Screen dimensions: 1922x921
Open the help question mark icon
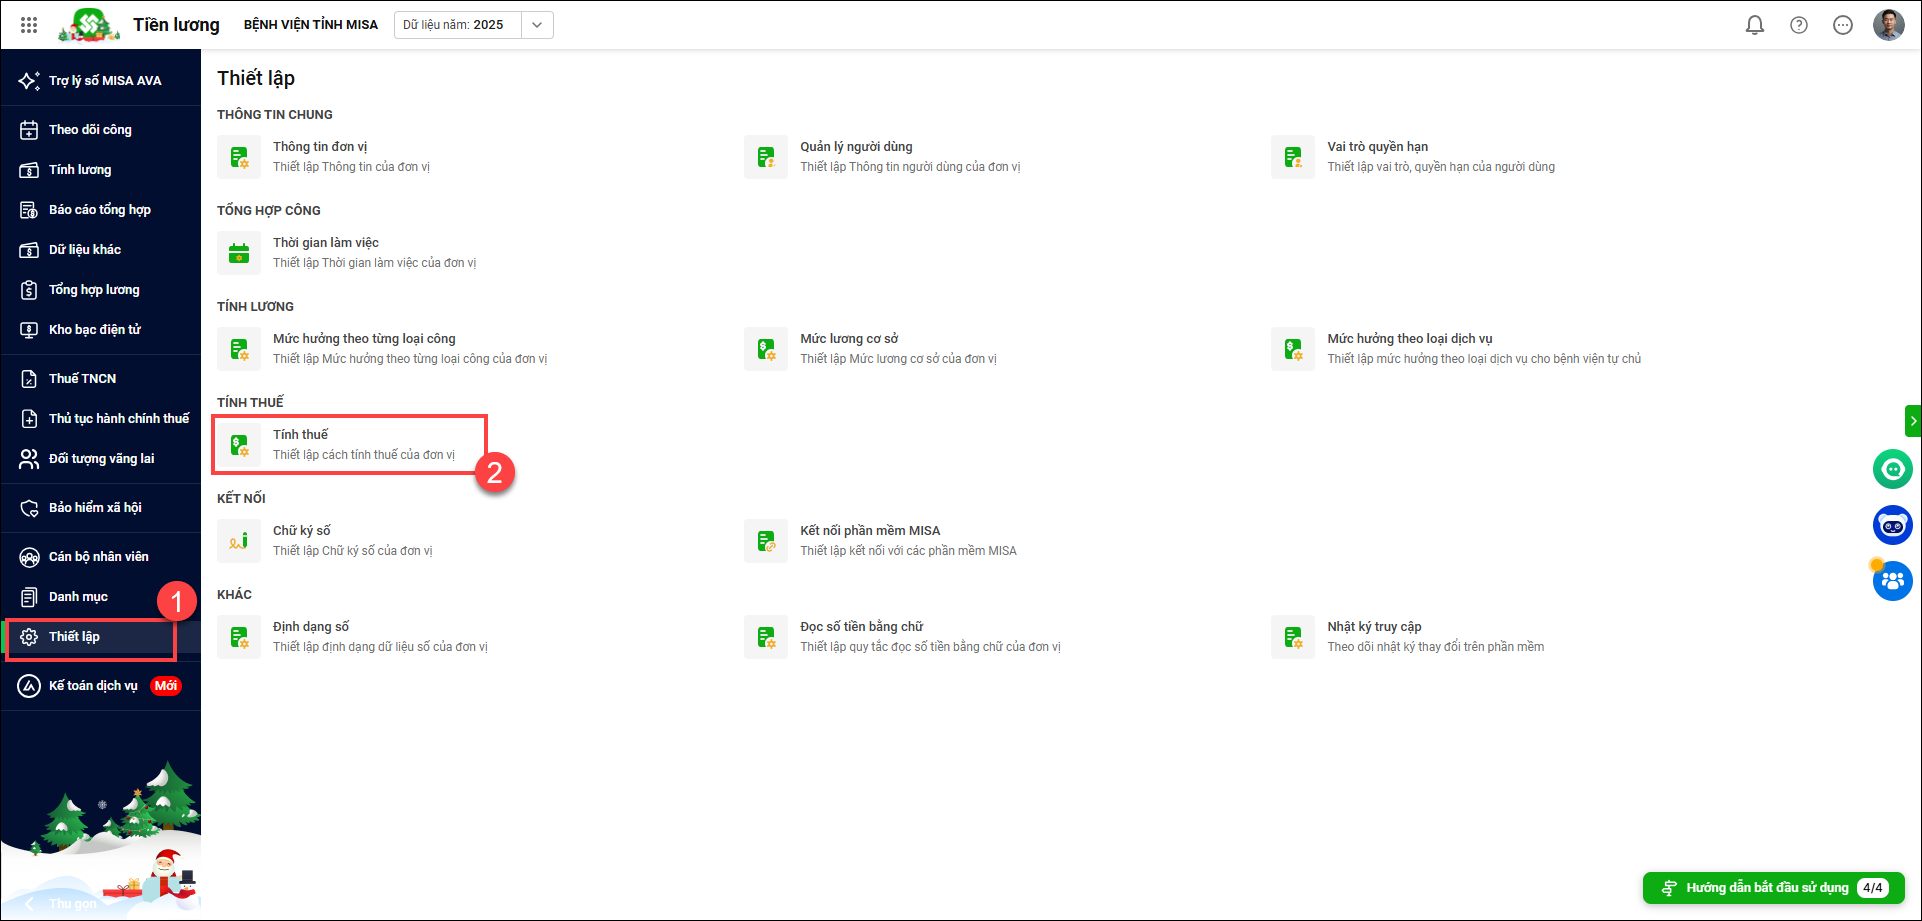point(1798,25)
